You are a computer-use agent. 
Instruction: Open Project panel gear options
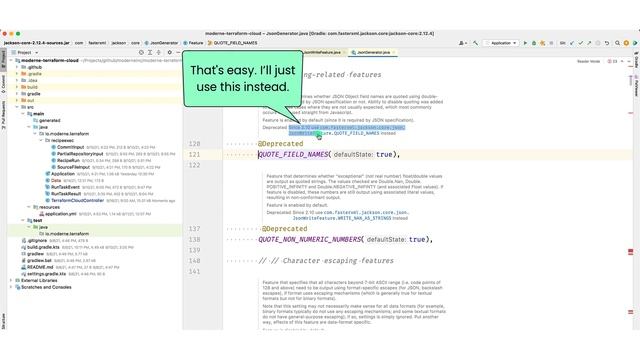point(169,52)
